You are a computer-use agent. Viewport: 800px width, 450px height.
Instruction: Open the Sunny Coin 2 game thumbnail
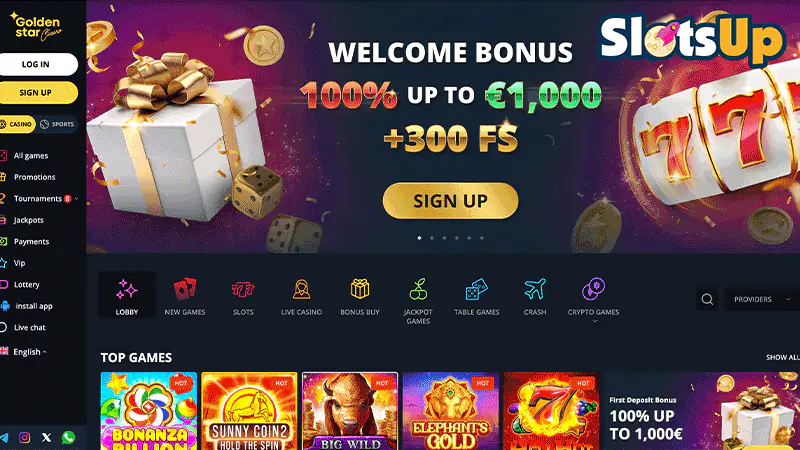pos(249,411)
